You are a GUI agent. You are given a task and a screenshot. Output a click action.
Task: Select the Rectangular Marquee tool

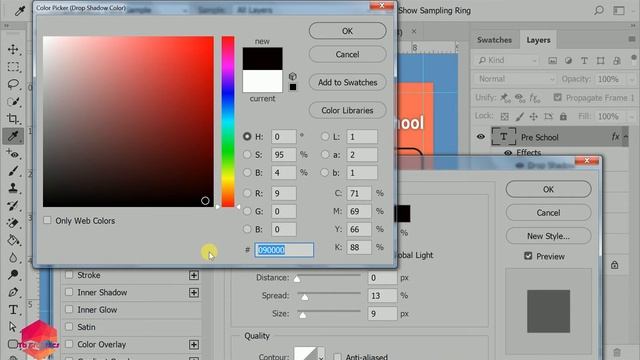click(x=13, y=67)
